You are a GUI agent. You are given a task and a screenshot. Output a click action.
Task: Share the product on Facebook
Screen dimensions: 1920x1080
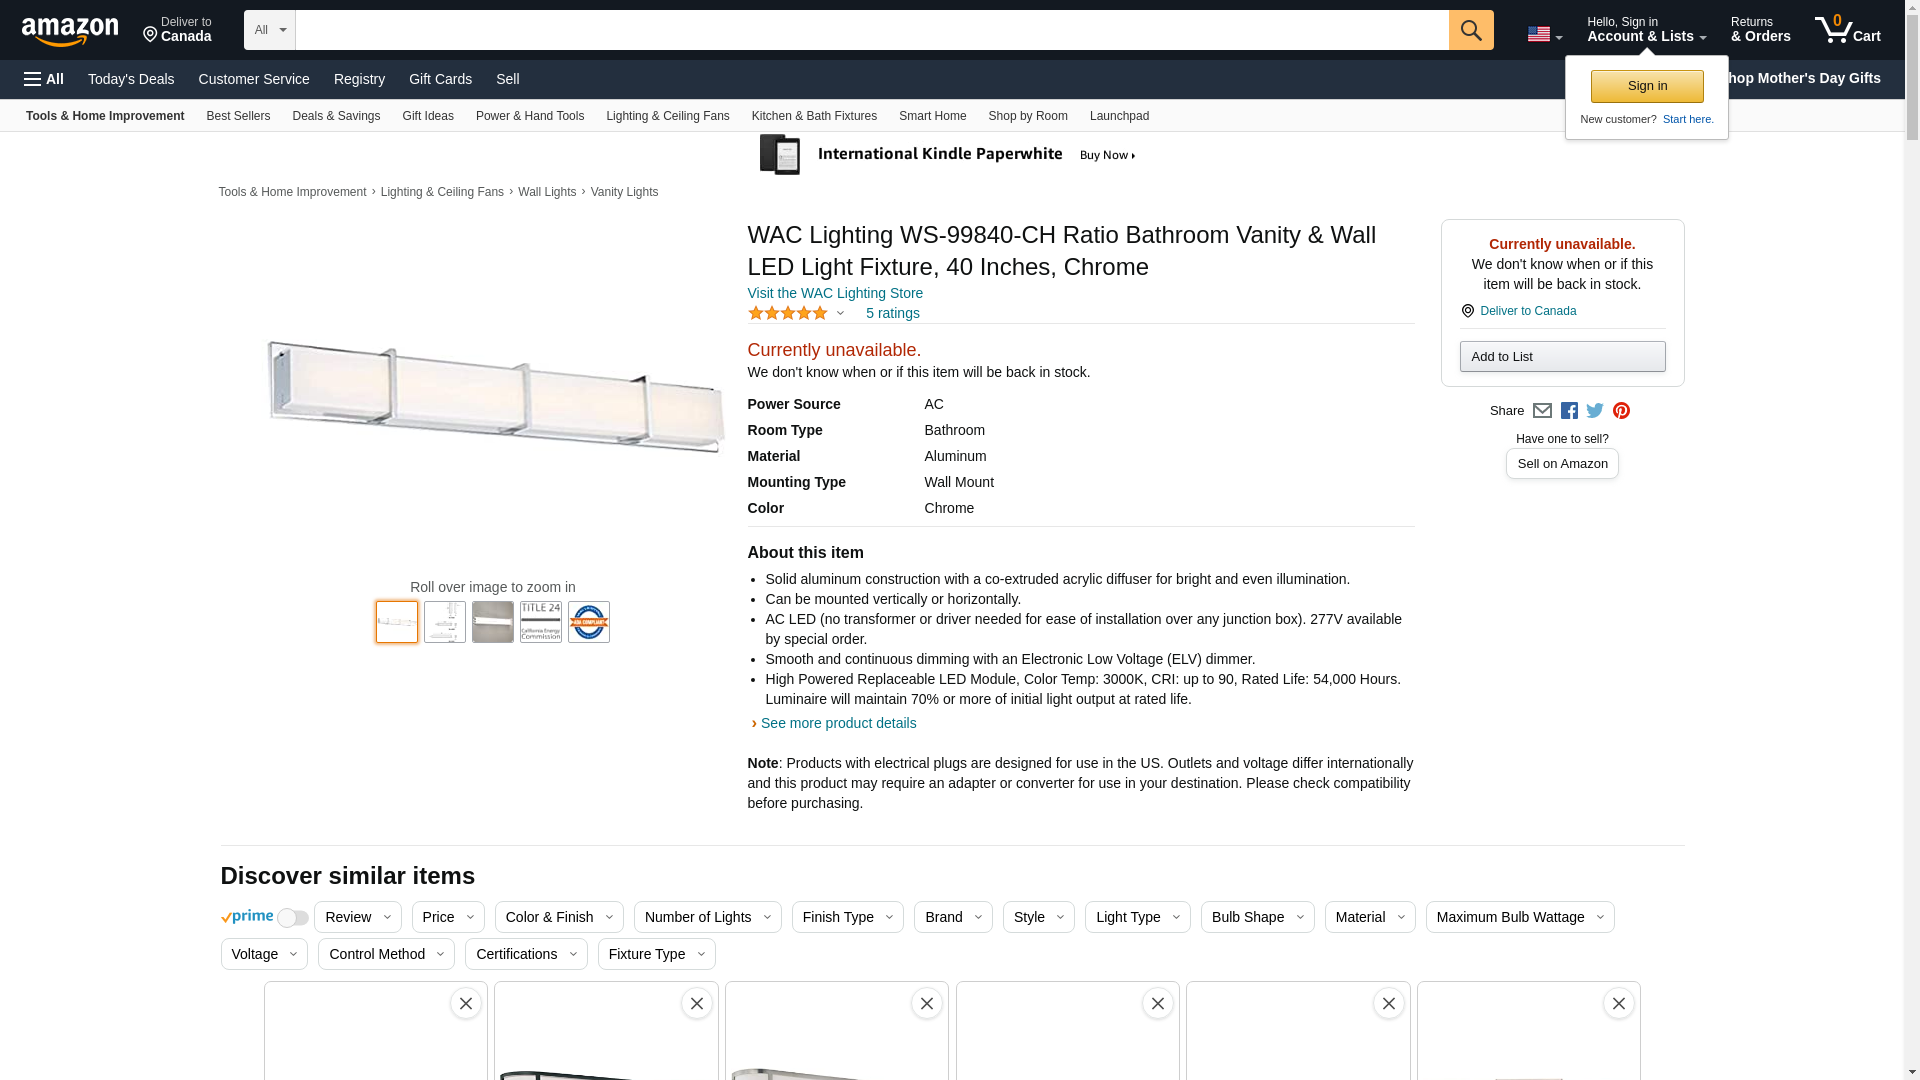pos(1569,411)
